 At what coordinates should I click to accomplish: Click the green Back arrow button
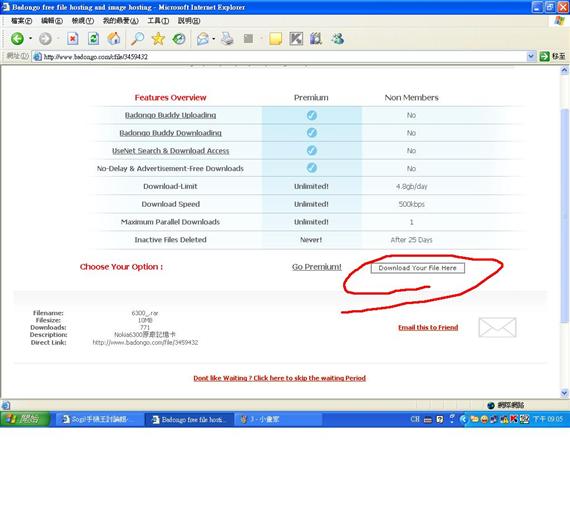17,39
